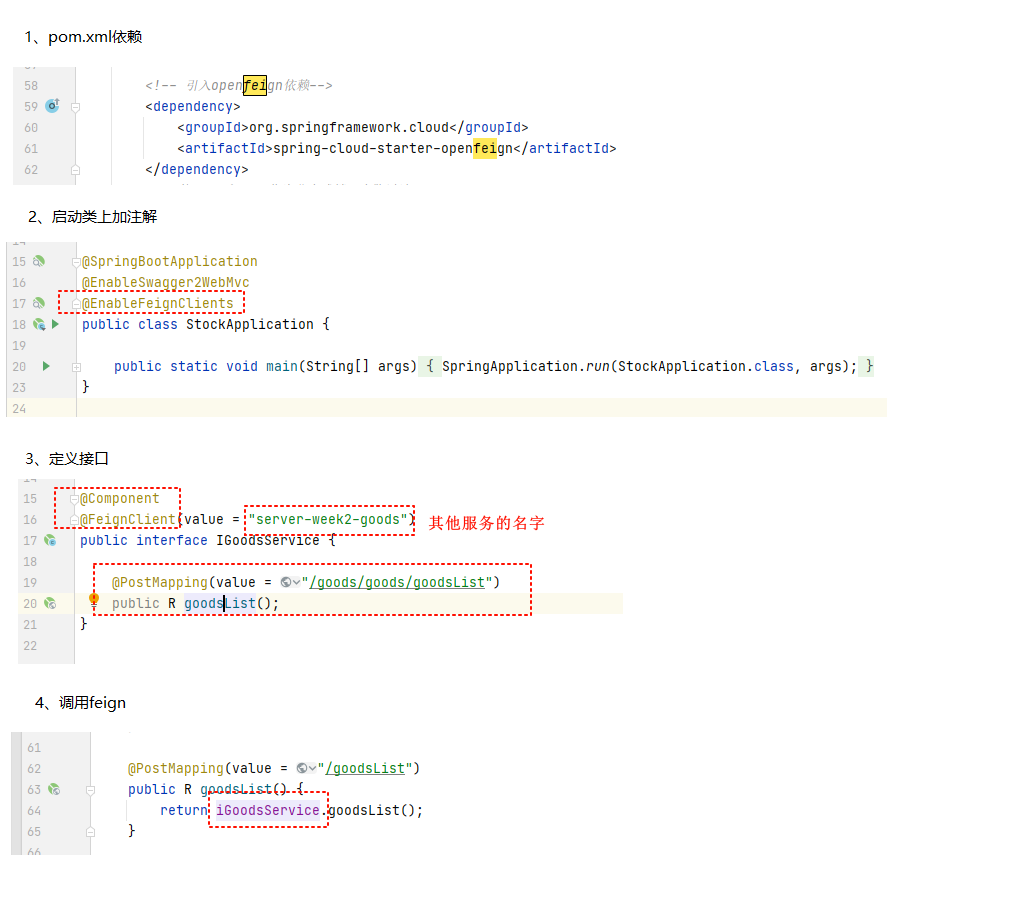Click the org.springframework.cloud groupId text
Viewport: 1024px width, 912px height.
[349, 127]
